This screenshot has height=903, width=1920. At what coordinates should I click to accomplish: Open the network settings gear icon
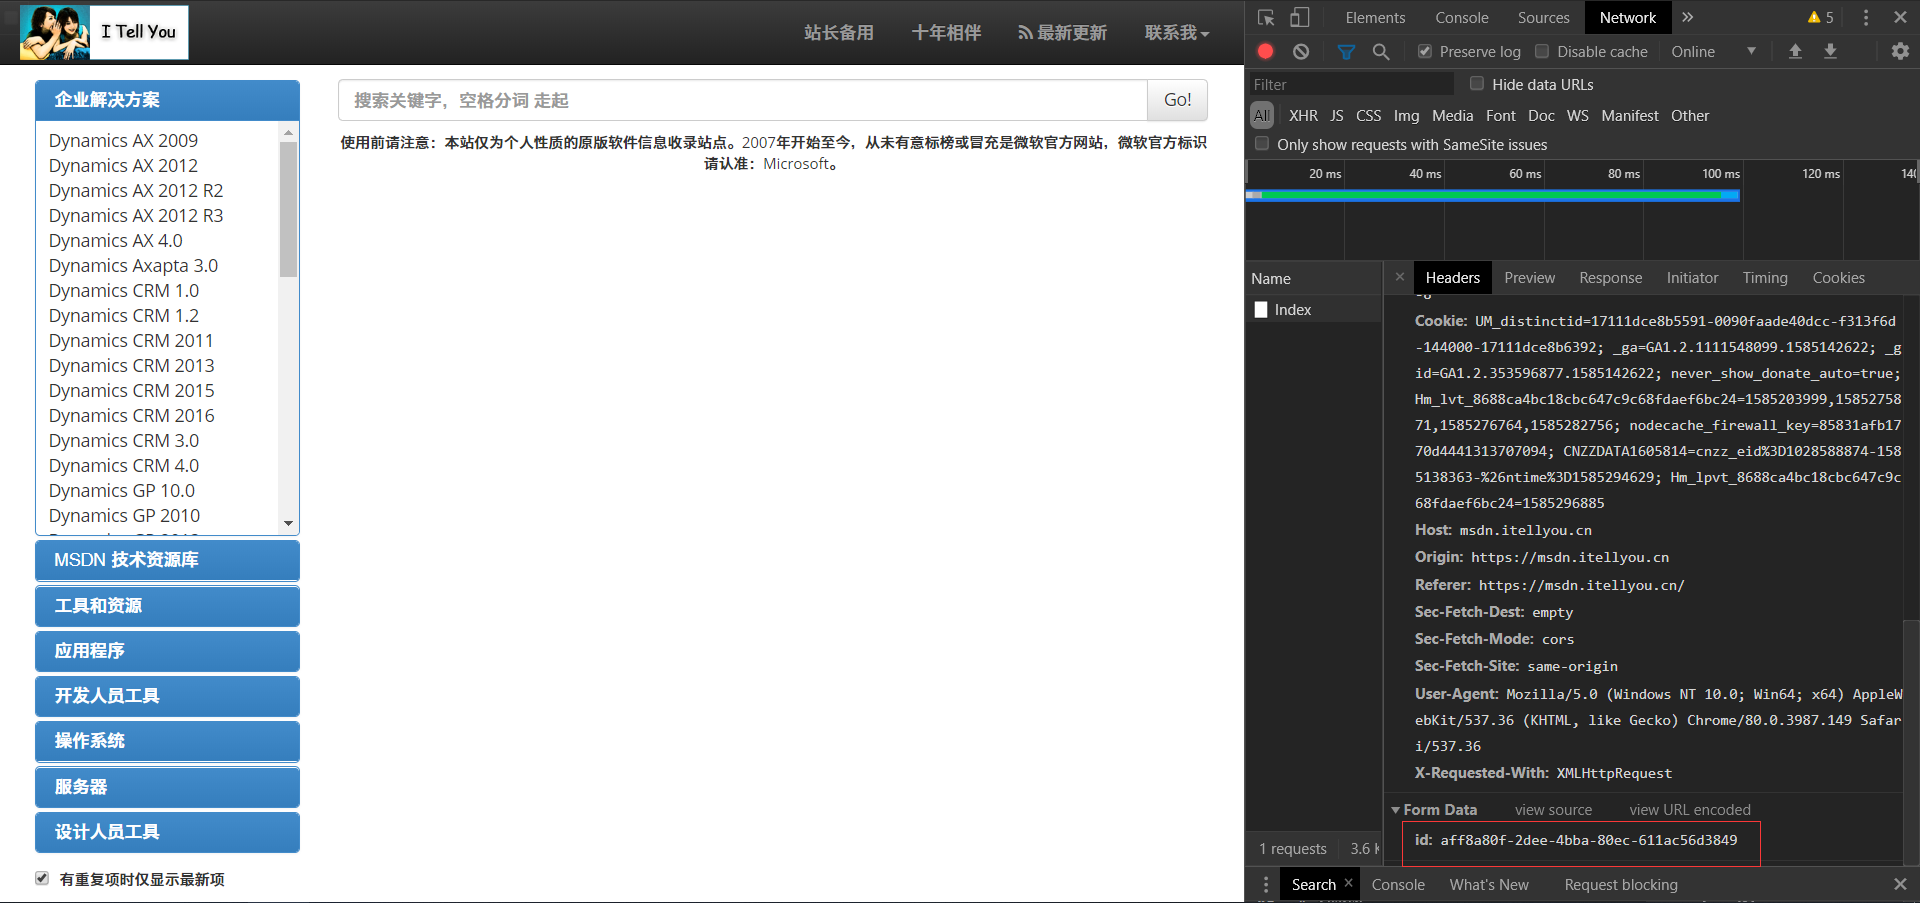(1900, 51)
